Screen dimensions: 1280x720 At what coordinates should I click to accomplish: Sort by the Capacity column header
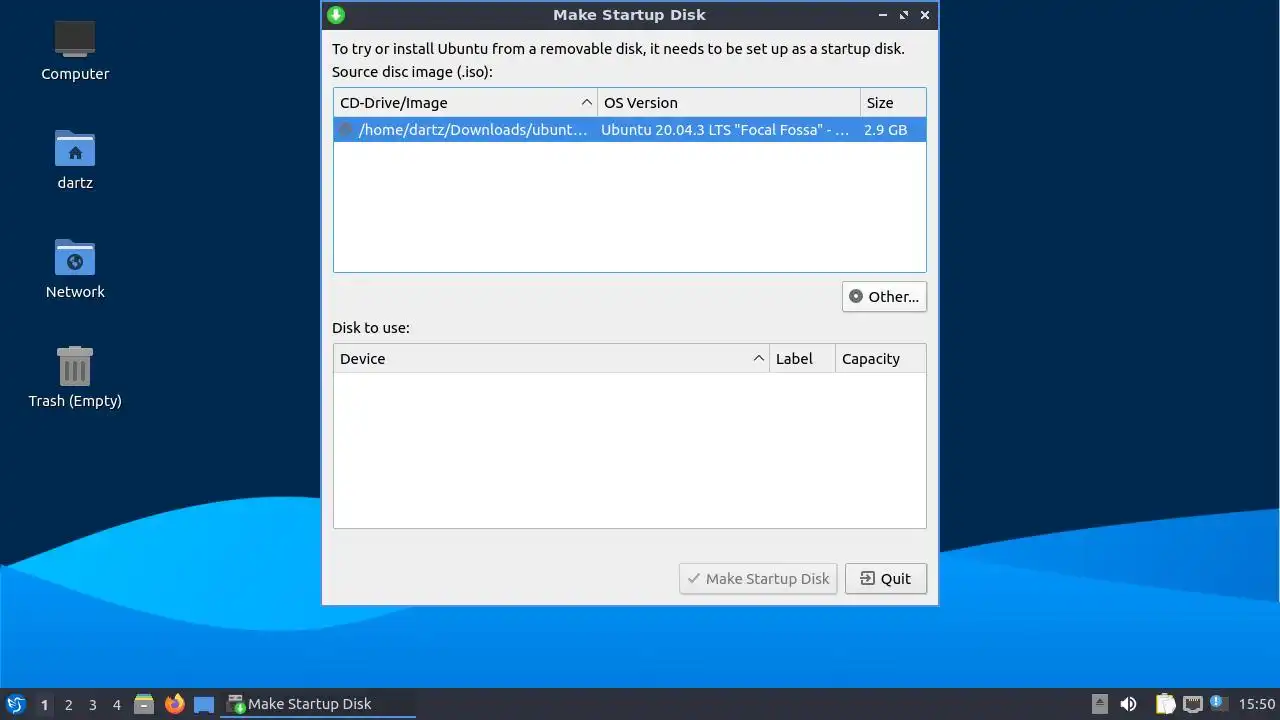pyautogui.click(x=880, y=359)
